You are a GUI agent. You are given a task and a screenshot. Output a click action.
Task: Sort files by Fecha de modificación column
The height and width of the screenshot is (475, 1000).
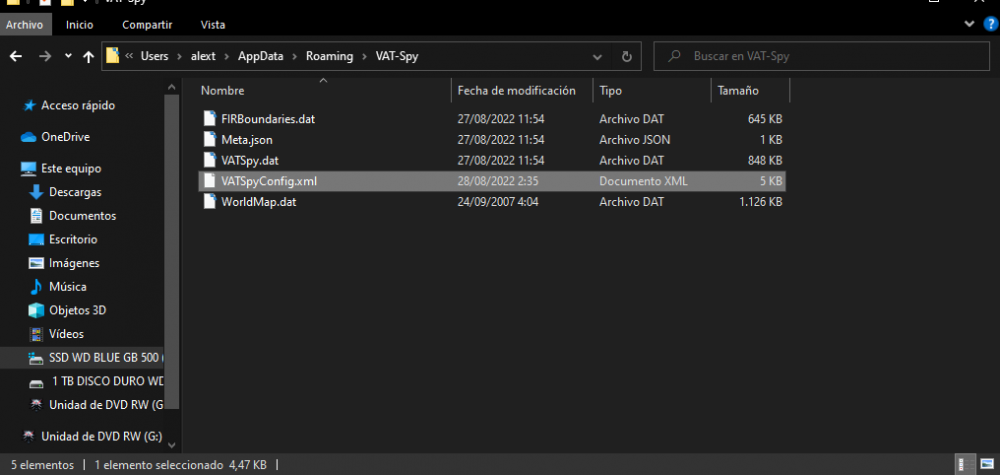pos(516,90)
